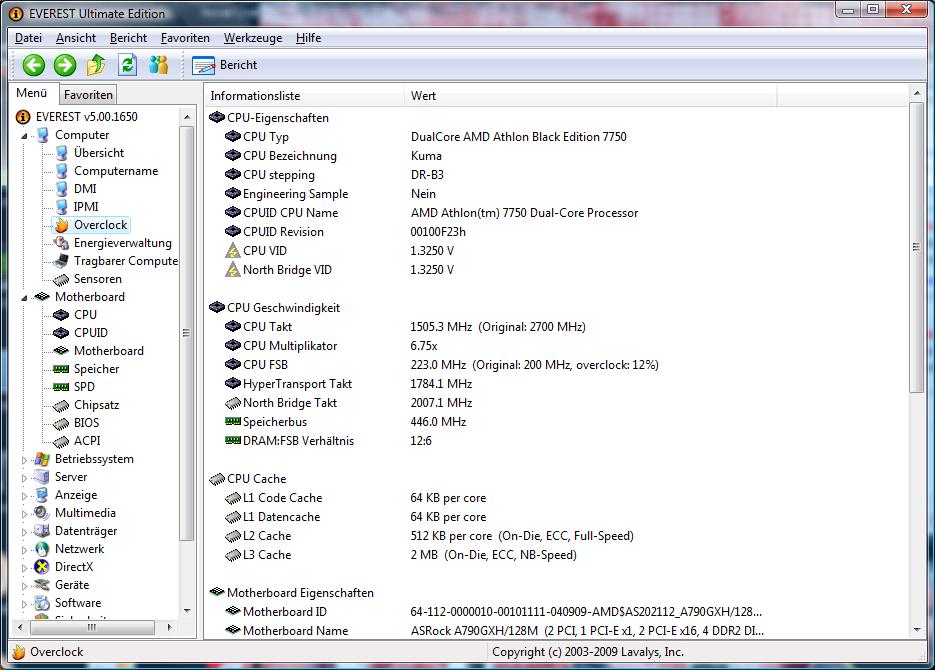Select the Übersicht icon in tree
This screenshot has width=935, height=670.
(x=61, y=153)
